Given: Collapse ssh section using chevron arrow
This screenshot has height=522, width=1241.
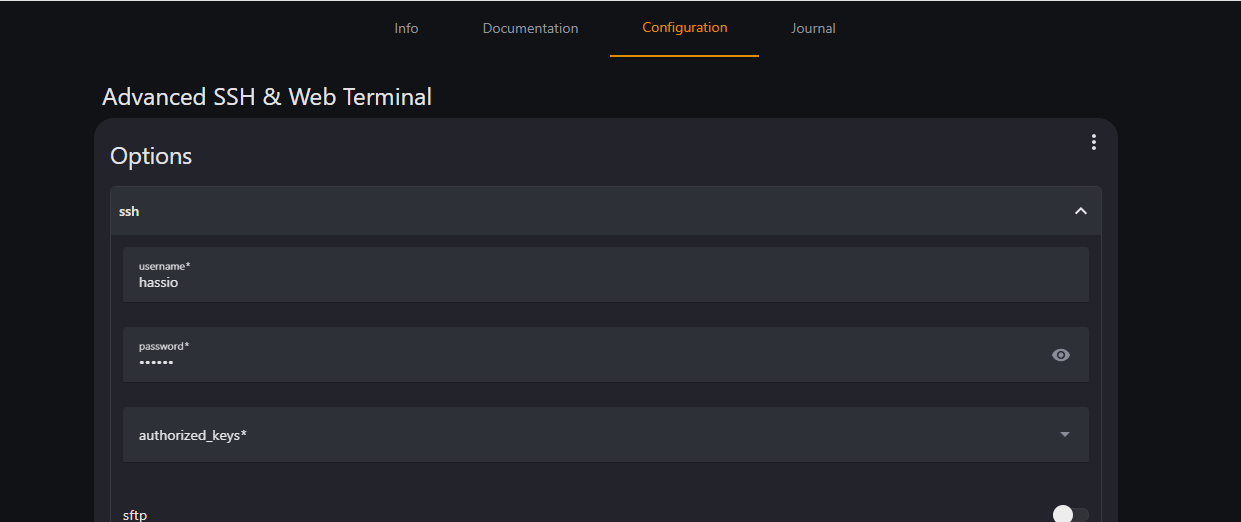Looking at the screenshot, I should 1080,211.
